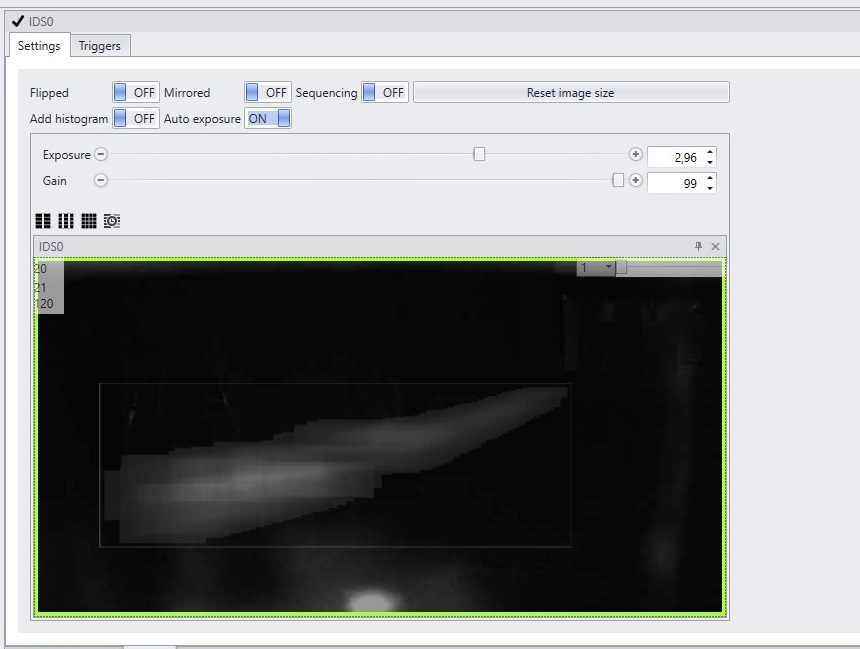The width and height of the screenshot is (860, 649).
Task: Decrease Exposure with the down spinner arrow
Action: (710, 162)
